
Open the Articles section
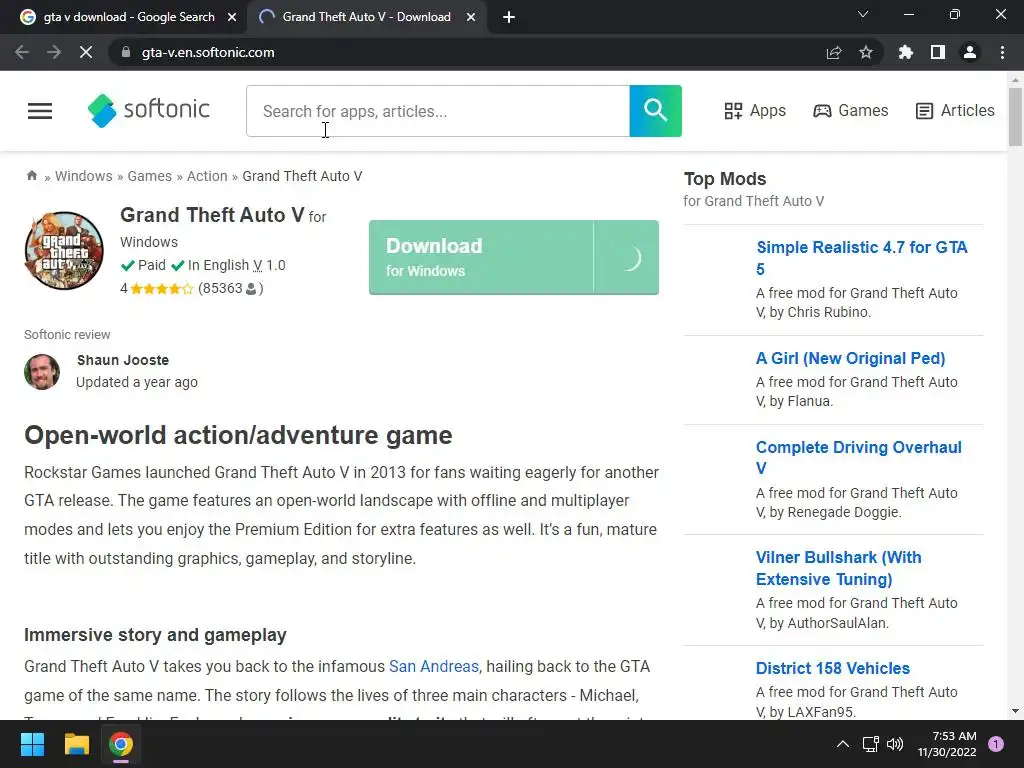tap(955, 111)
